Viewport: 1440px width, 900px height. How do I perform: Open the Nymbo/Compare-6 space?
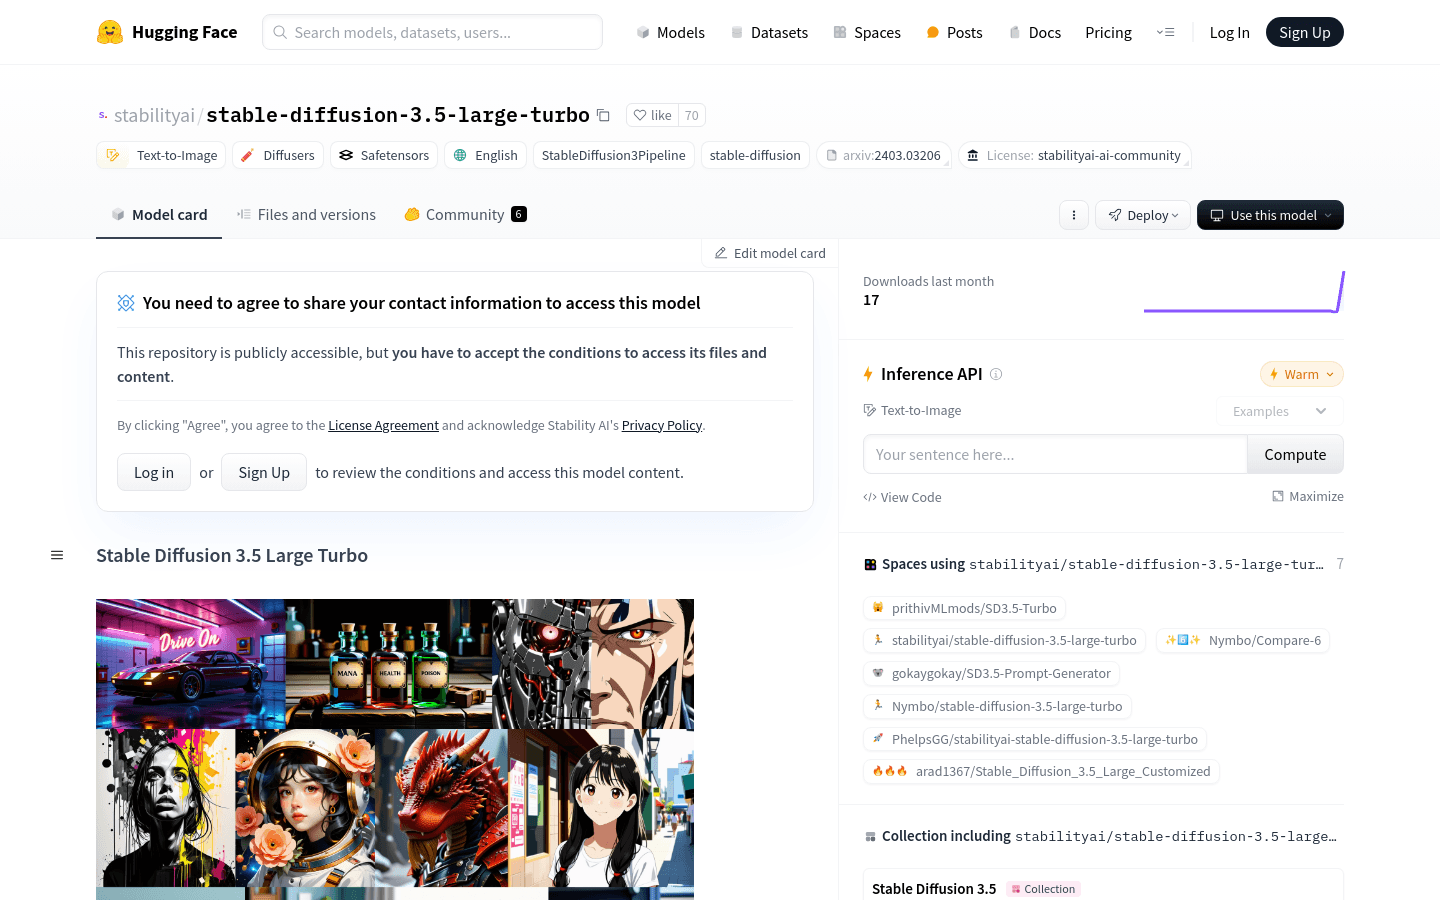(x=1243, y=640)
